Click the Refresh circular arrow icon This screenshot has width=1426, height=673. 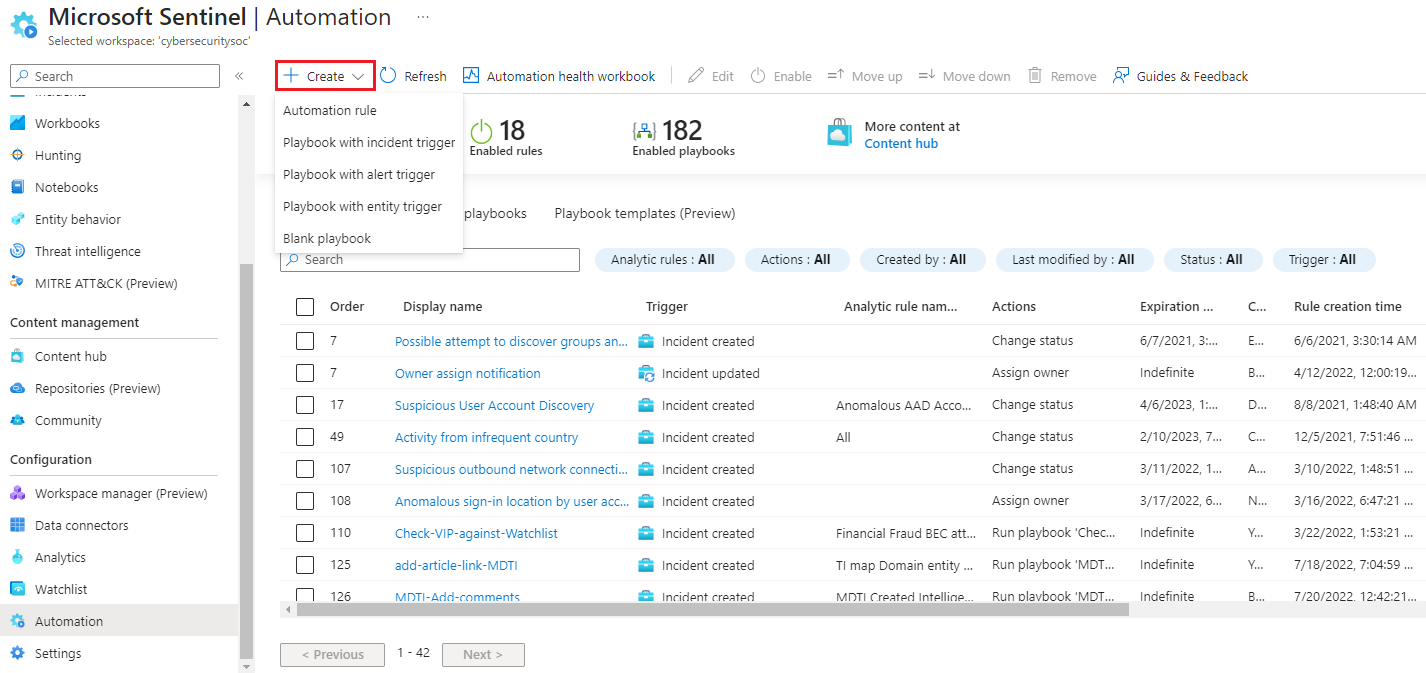click(x=389, y=76)
